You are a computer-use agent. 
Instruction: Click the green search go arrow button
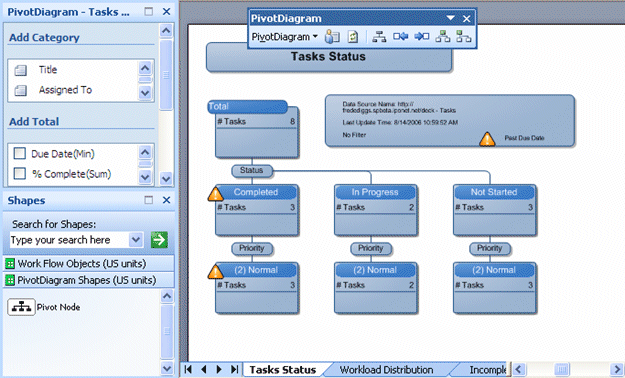159,240
